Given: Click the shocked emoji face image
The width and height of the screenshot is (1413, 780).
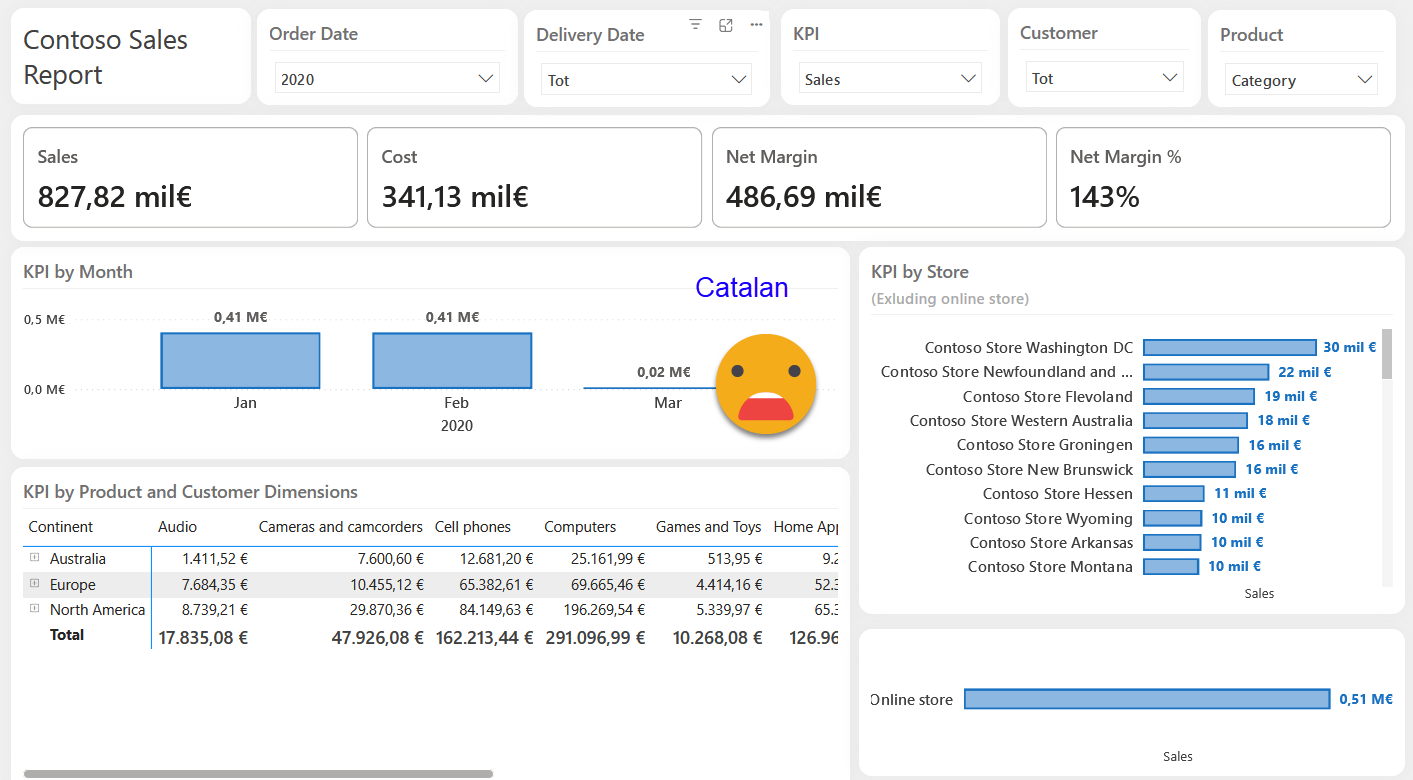Looking at the screenshot, I should point(766,385).
